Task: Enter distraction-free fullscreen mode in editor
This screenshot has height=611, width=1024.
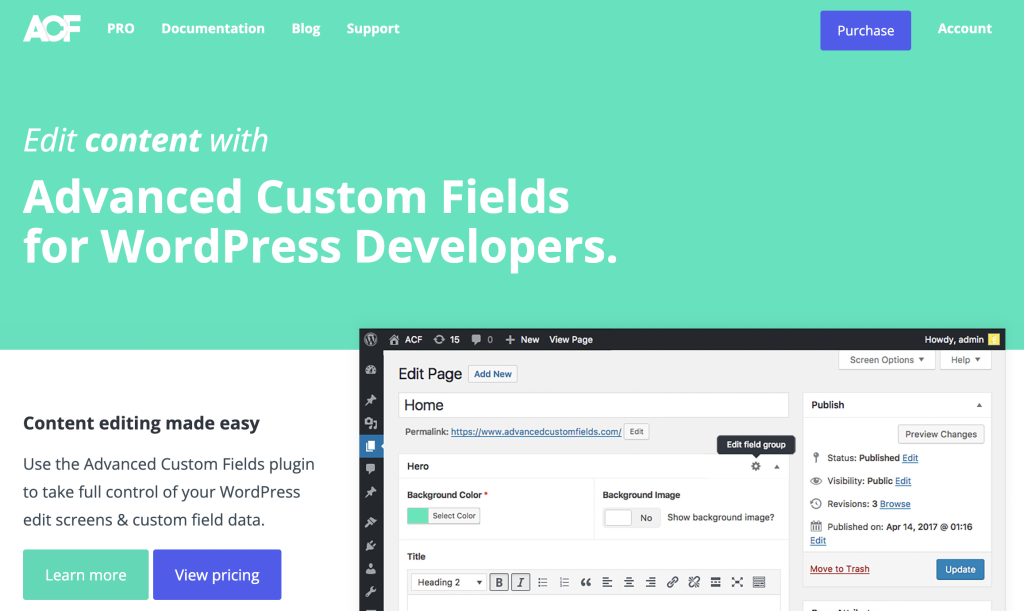Action: (737, 582)
